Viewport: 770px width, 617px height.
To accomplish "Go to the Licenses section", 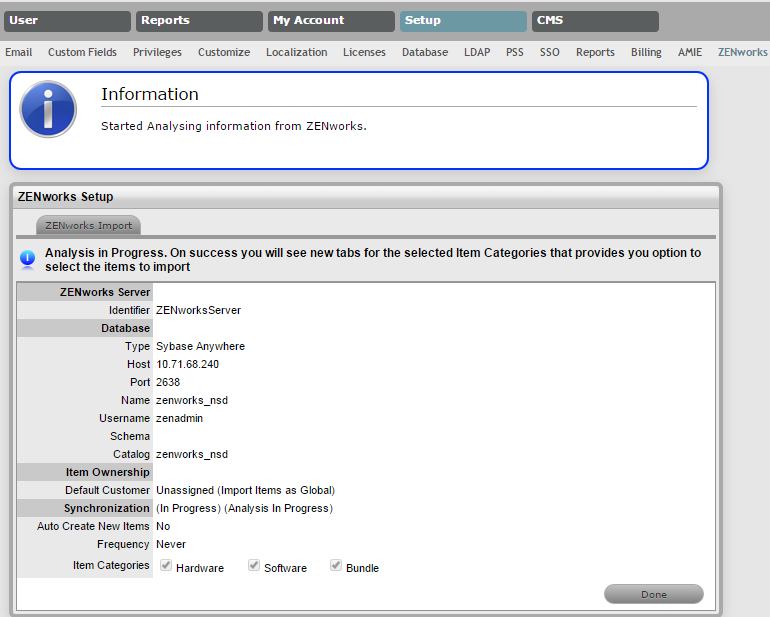I will [x=364, y=52].
